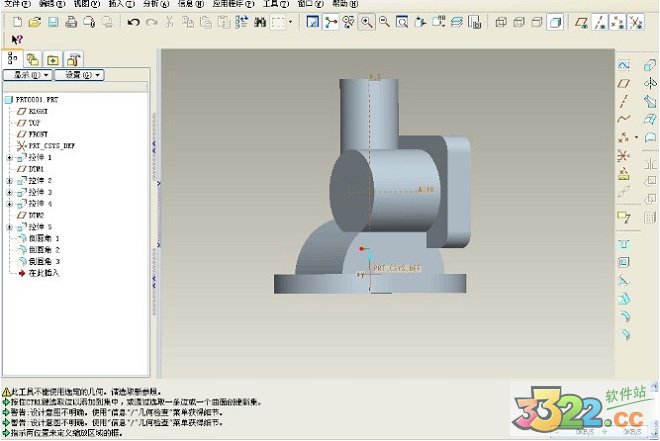
Task: Click the Refit to screen icon
Action: 402,22
